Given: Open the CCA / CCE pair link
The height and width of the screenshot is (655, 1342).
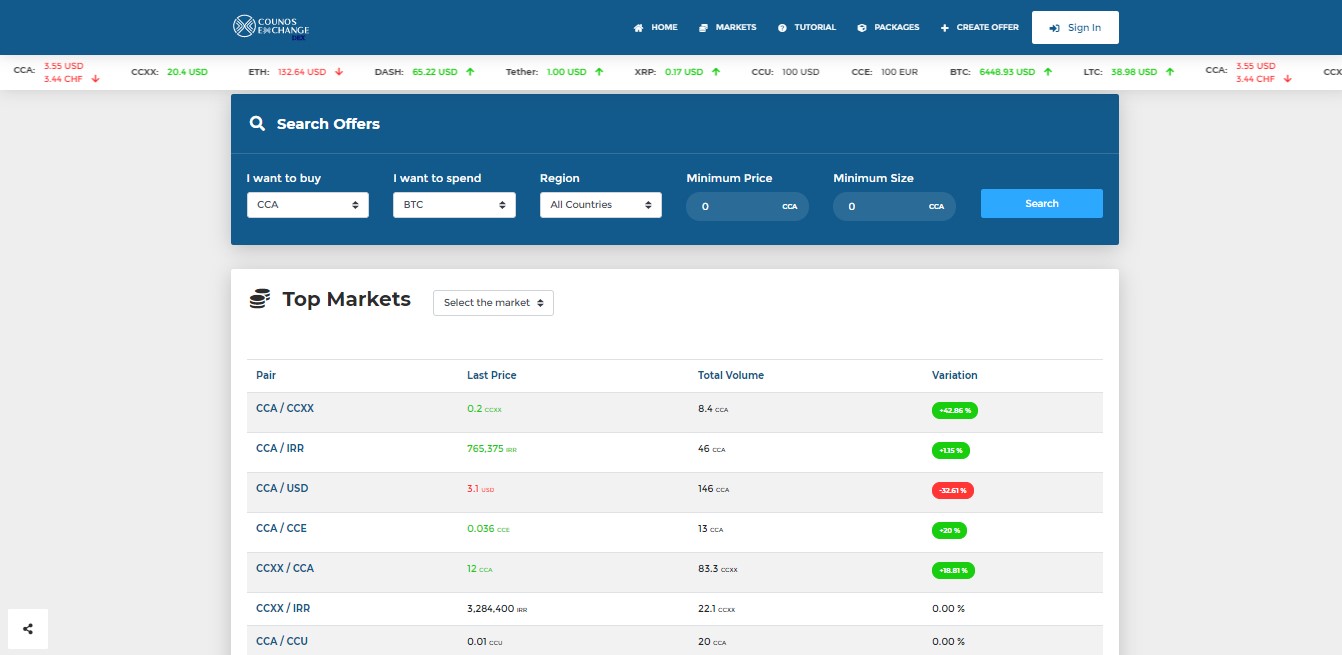Looking at the screenshot, I should [x=281, y=528].
